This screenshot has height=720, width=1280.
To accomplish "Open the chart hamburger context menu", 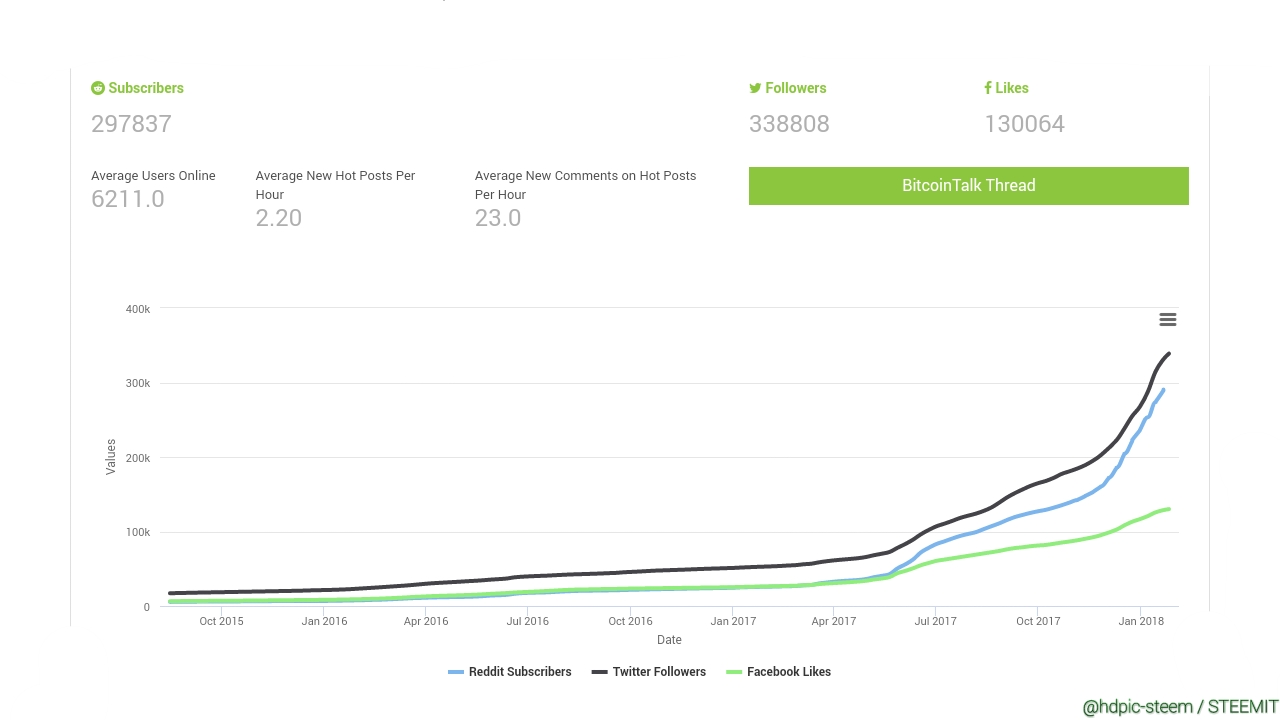I will click(1167, 320).
